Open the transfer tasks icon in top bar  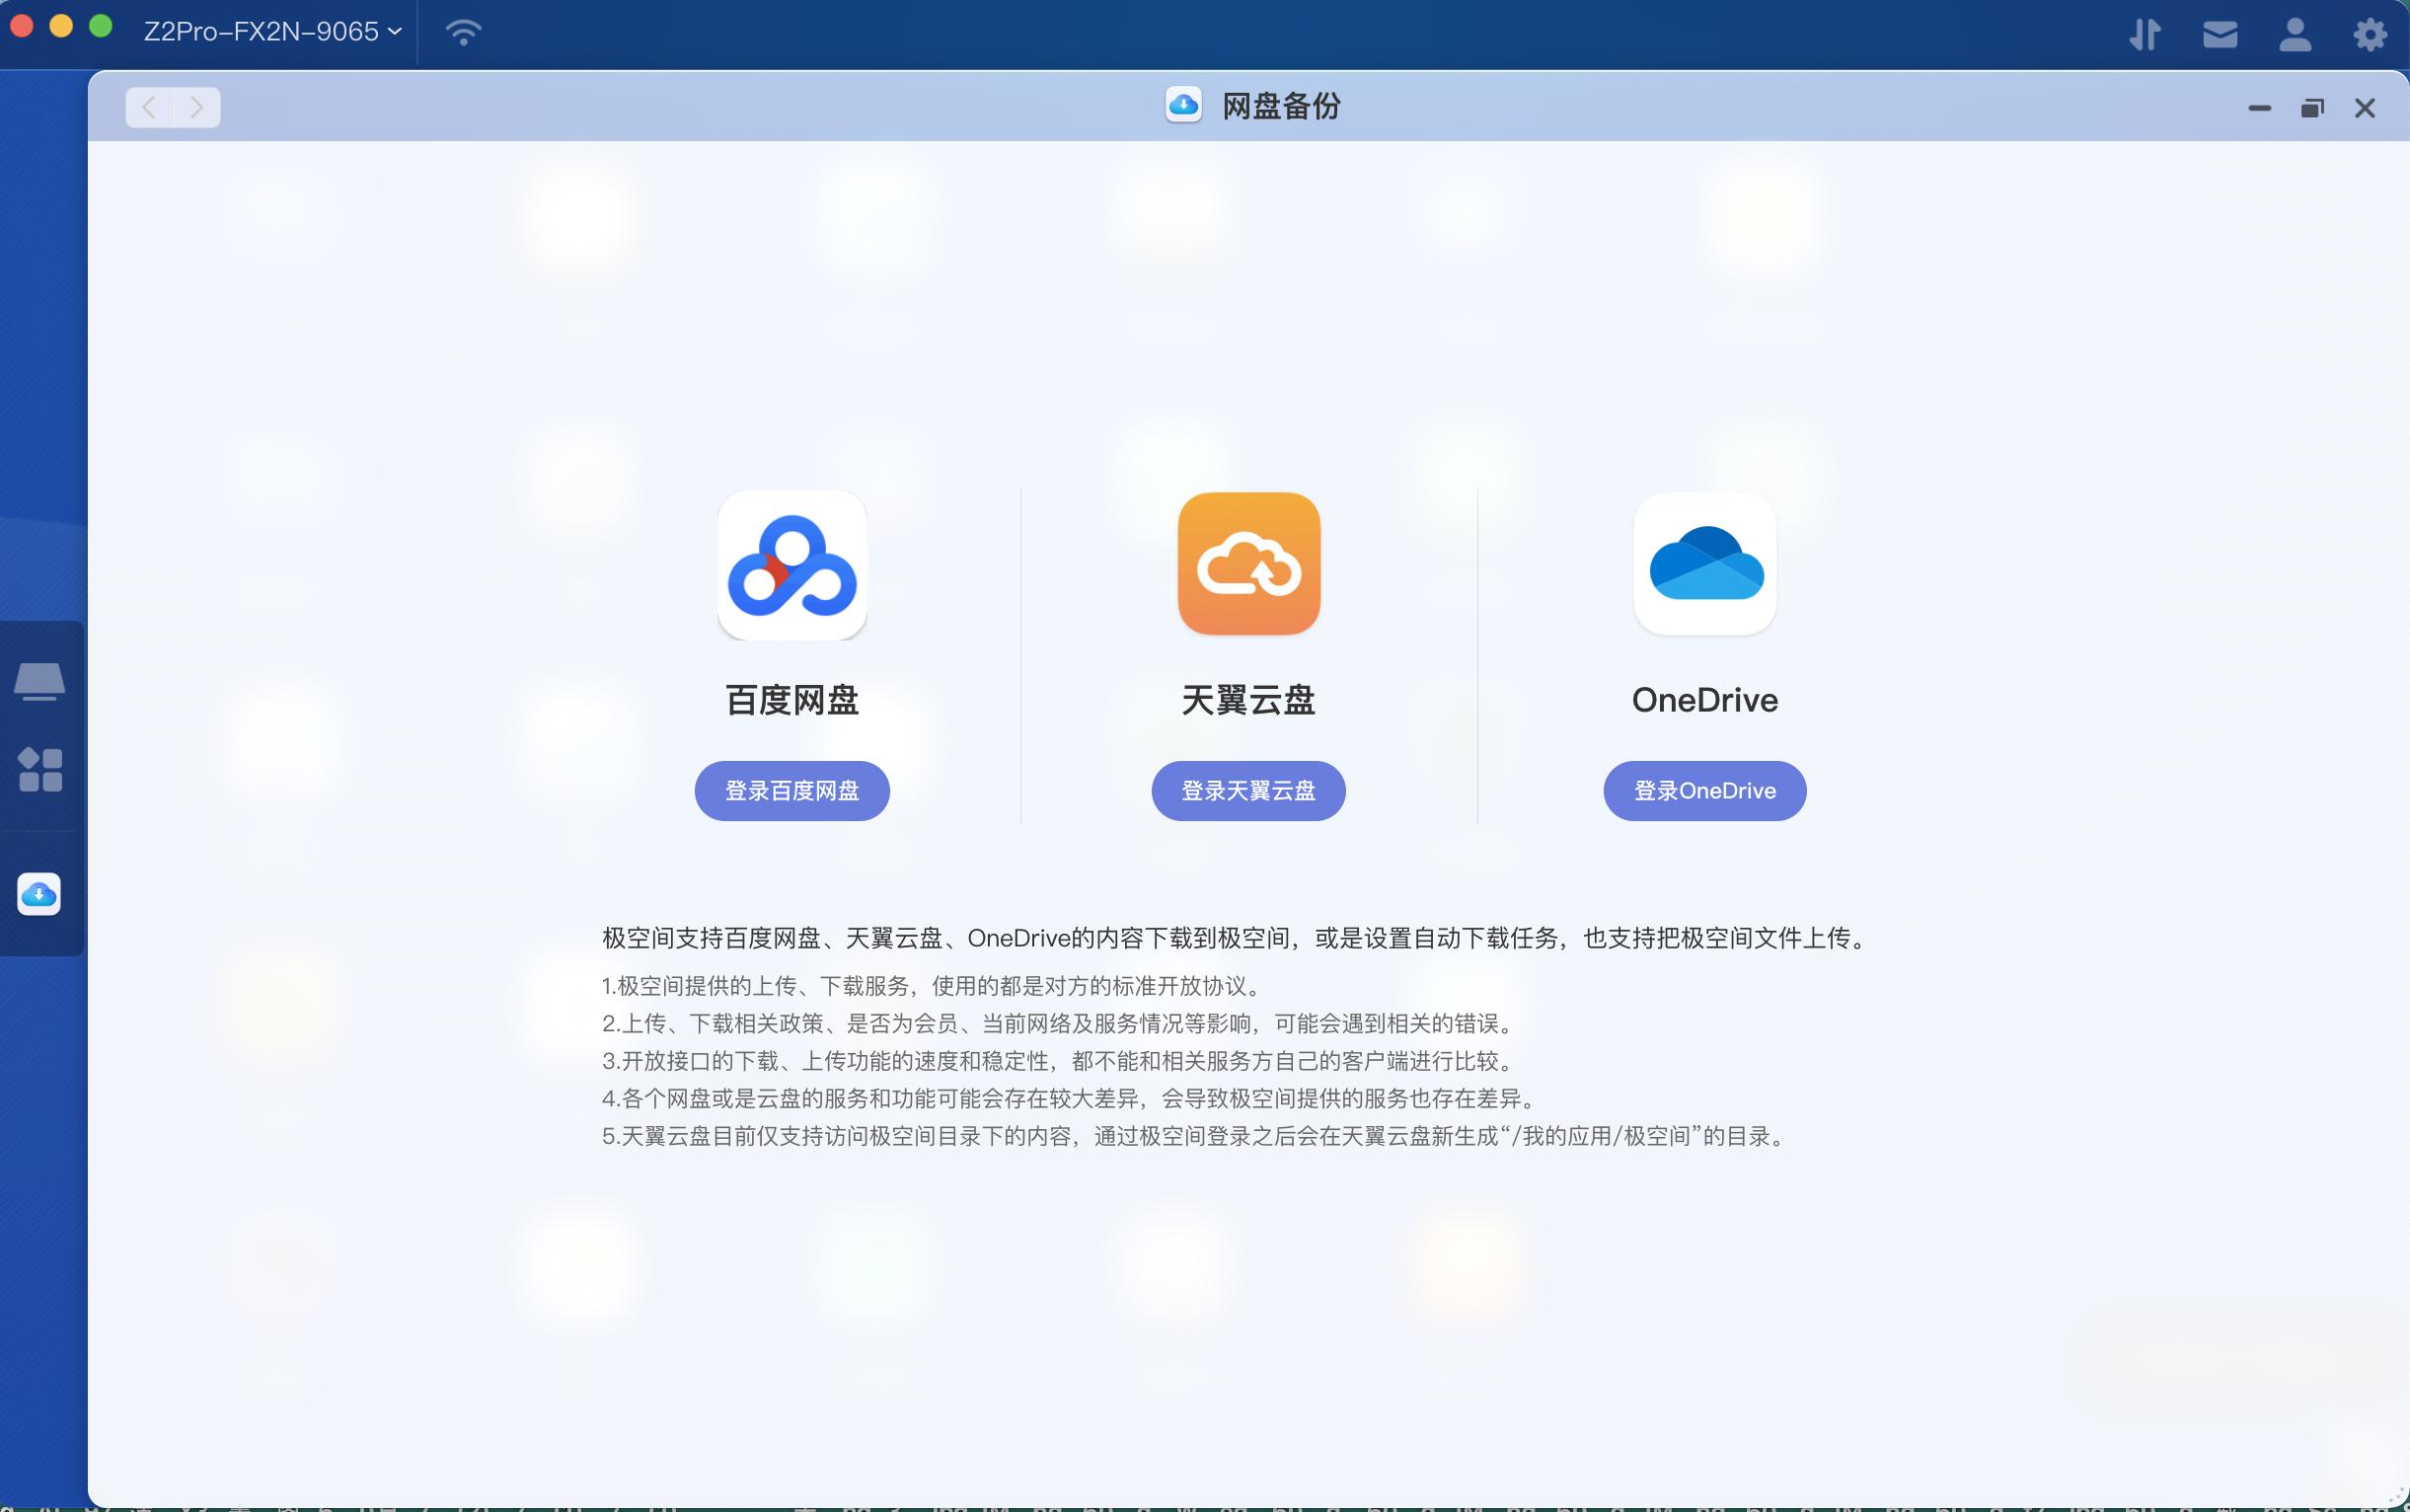click(2145, 33)
